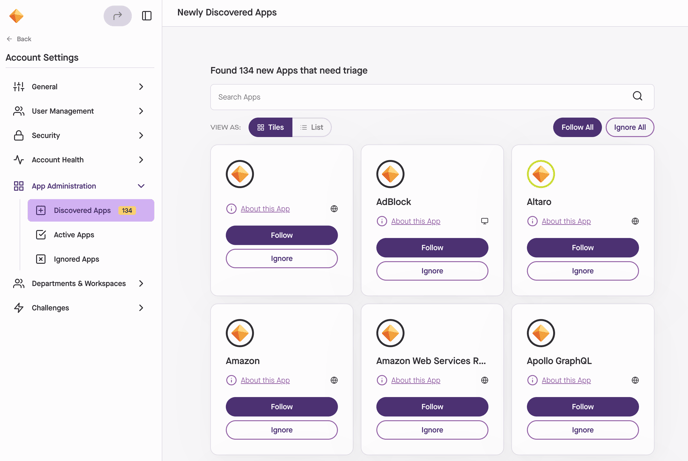Follow the Apollo GraphQL app
Screen dimensions: 688x461
pos(583,407)
